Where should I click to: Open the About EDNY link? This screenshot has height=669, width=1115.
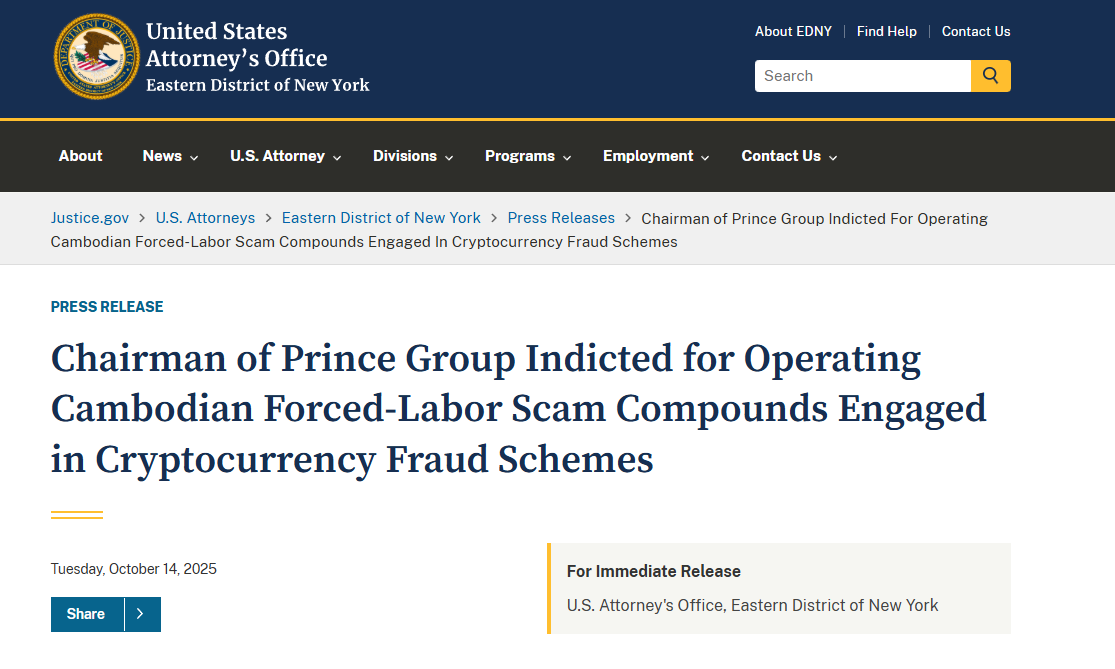click(x=793, y=31)
